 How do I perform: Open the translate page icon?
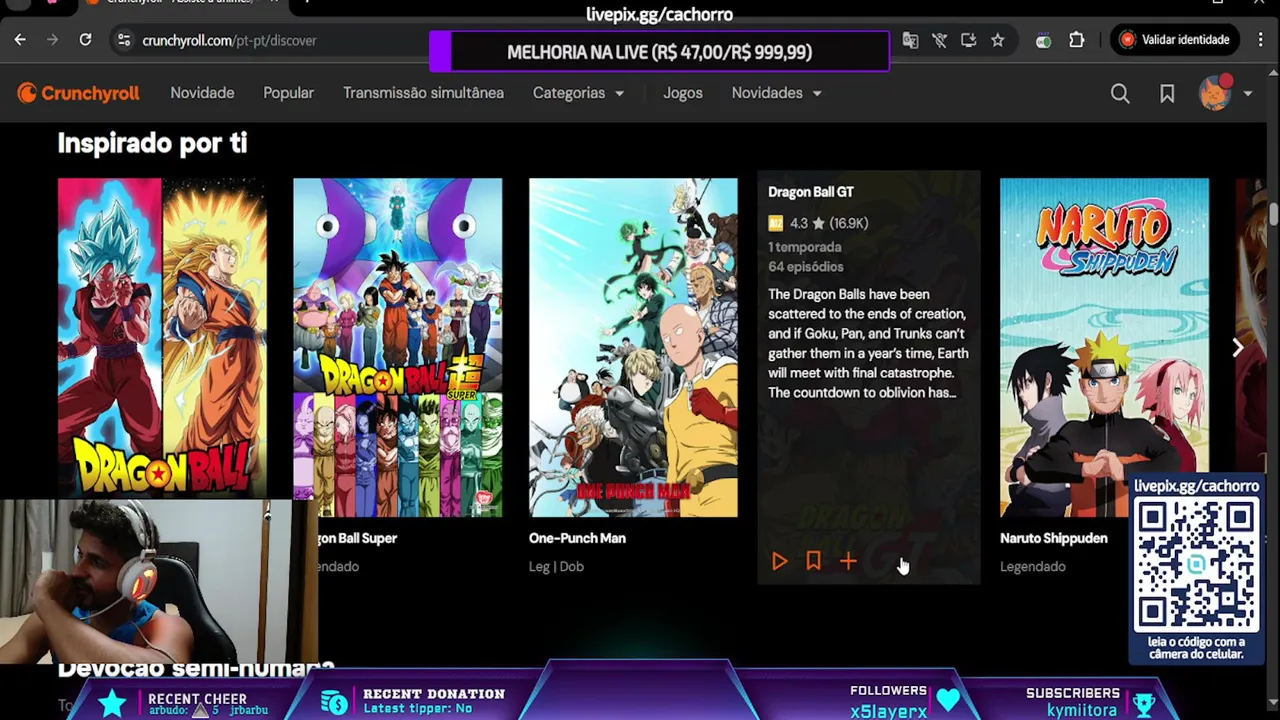pos(910,40)
